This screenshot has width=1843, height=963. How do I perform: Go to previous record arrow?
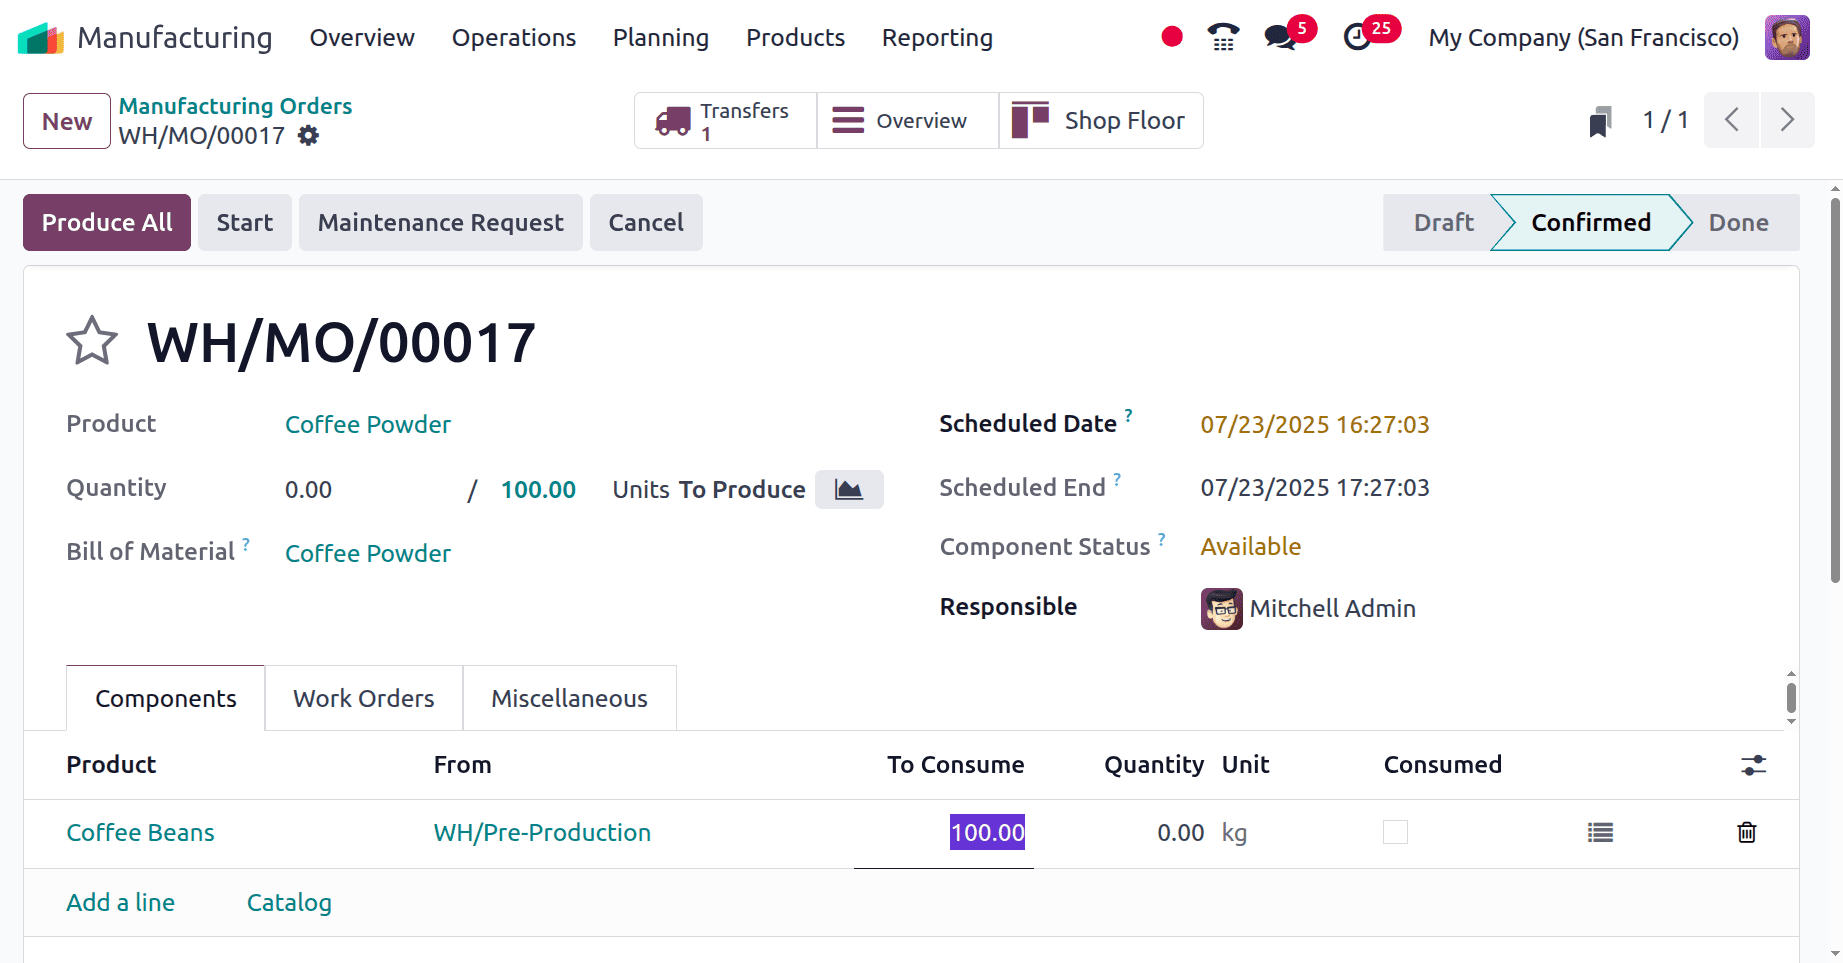(x=1731, y=120)
